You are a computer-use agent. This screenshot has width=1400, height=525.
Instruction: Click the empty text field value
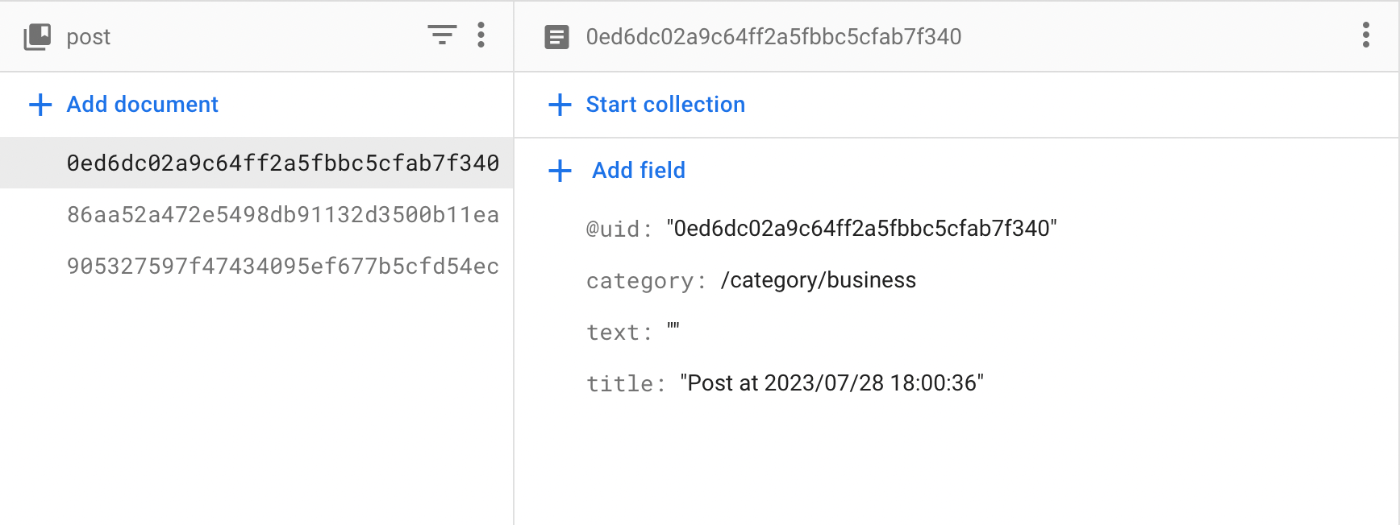click(673, 331)
